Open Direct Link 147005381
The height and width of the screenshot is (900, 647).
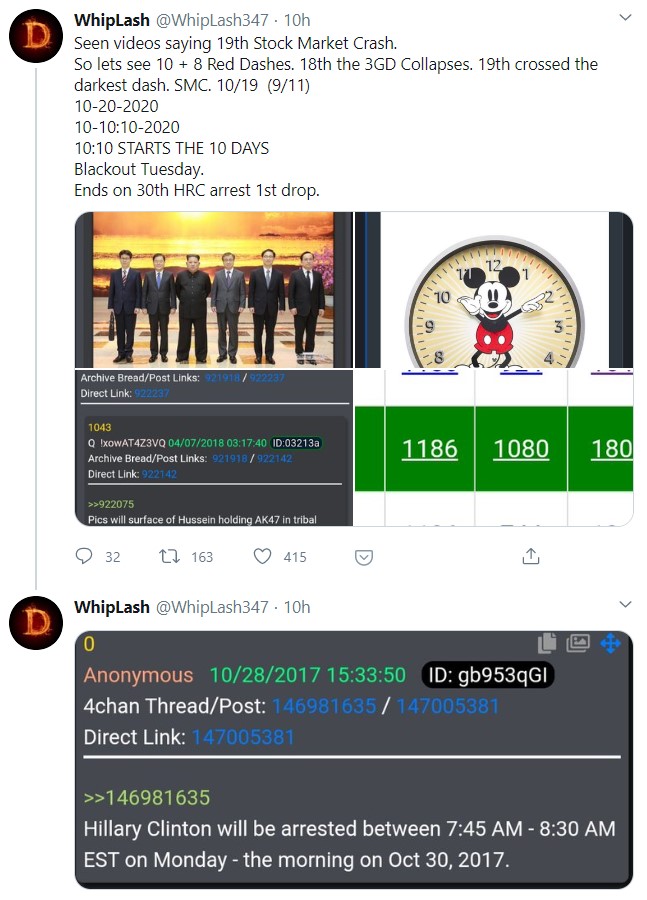(243, 737)
